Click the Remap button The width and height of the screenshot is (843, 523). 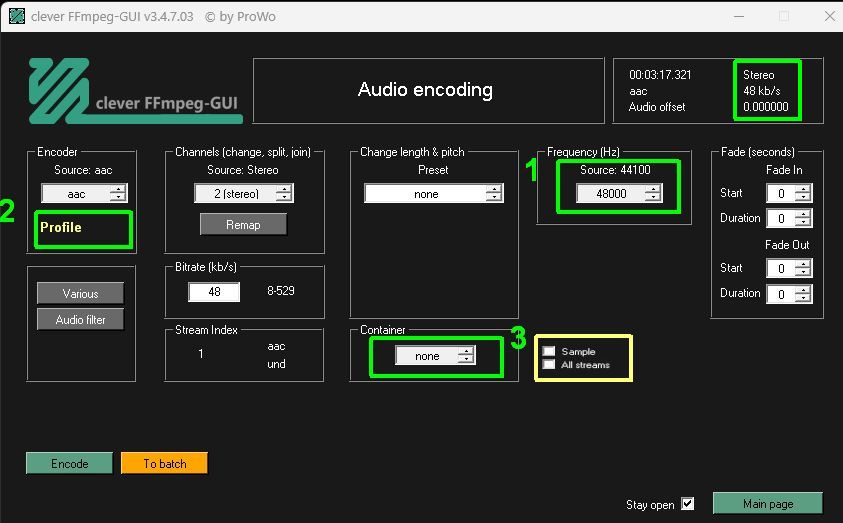[x=243, y=225]
